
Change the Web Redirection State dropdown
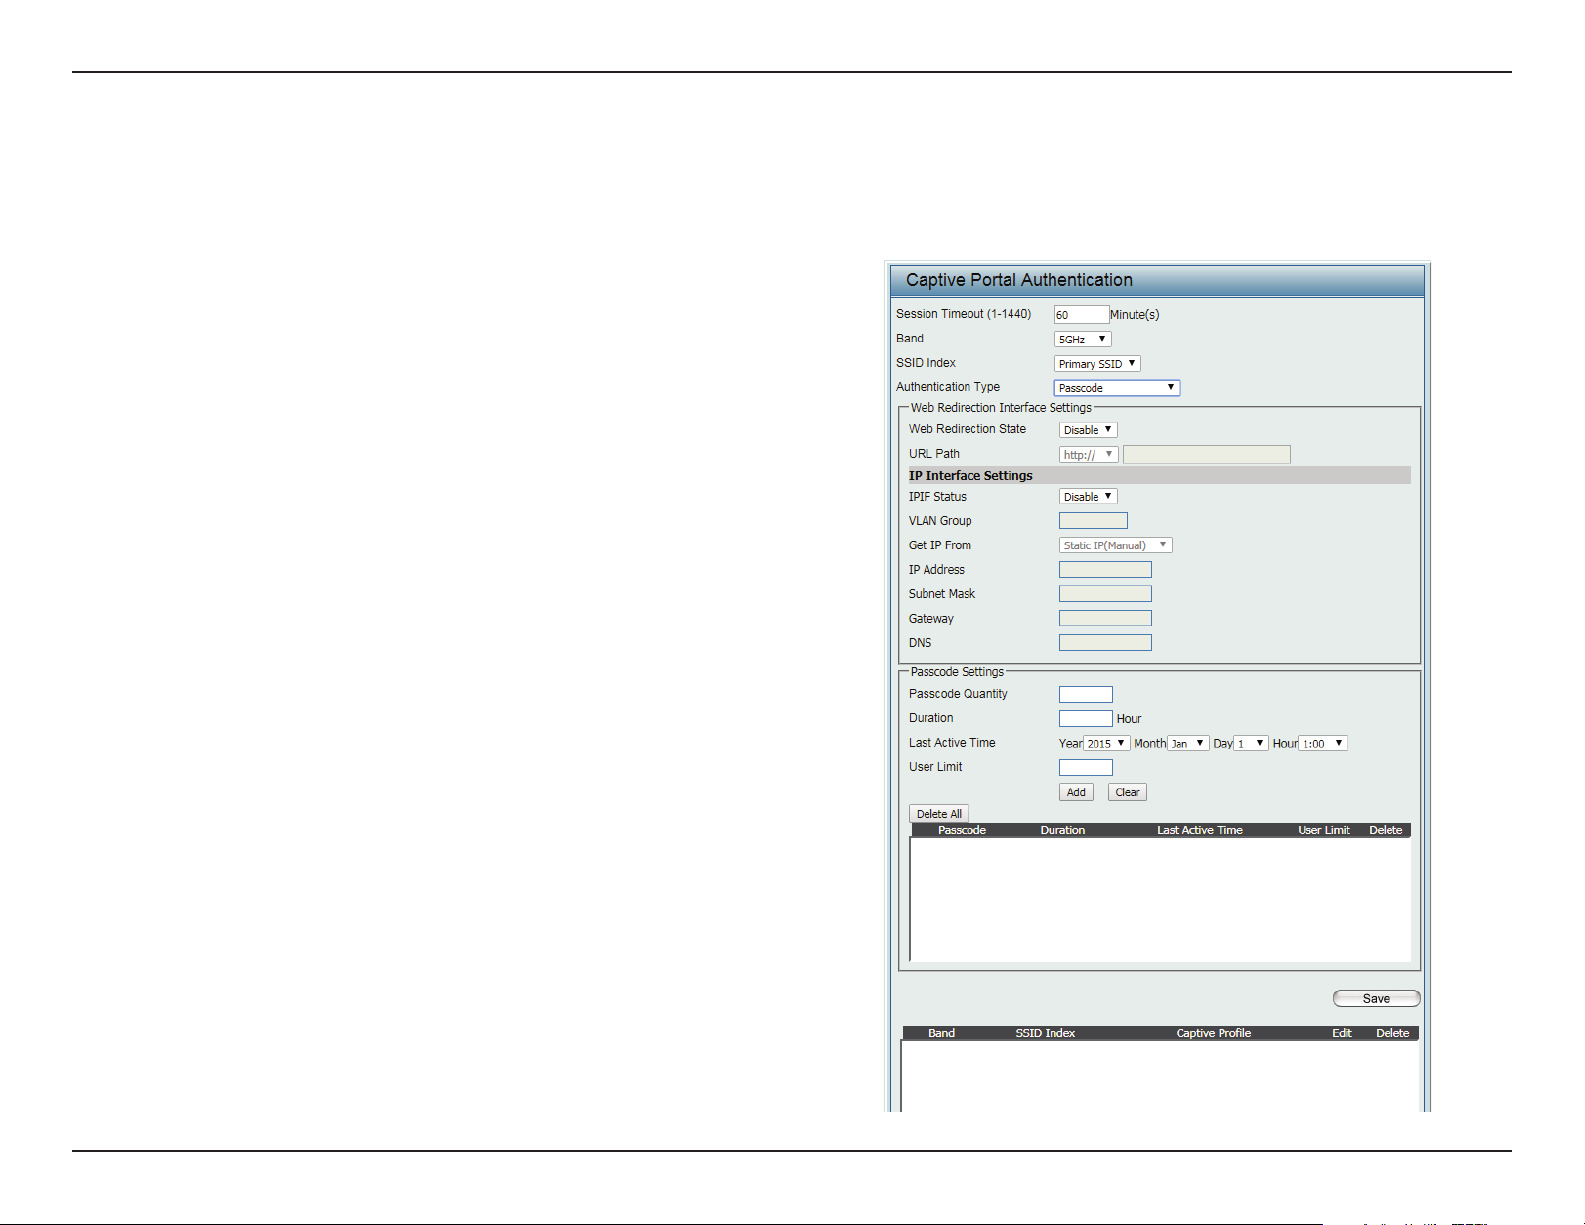click(1088, 430)
